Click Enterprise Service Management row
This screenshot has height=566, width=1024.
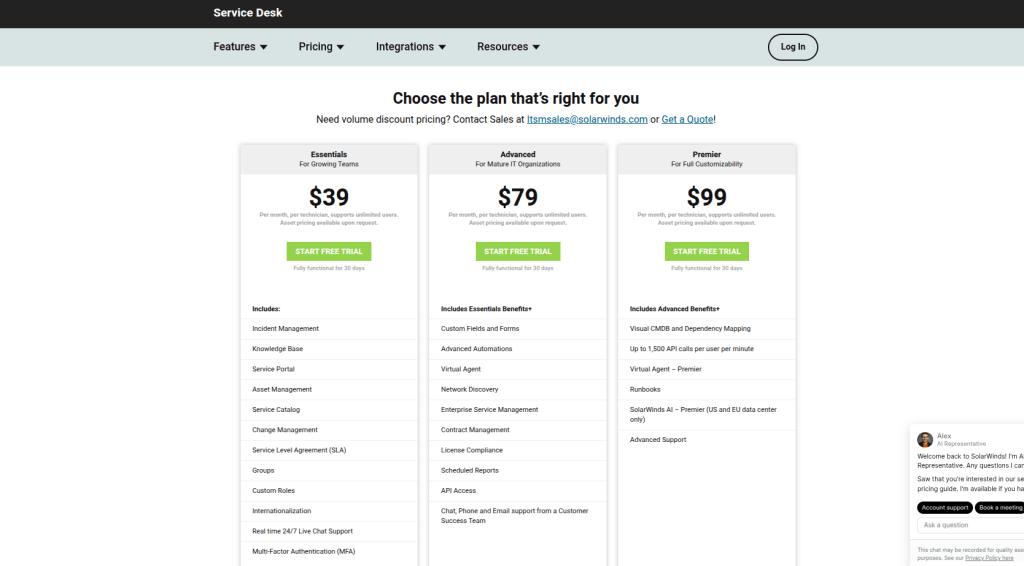pyautogui.click(x=517, y=410)
